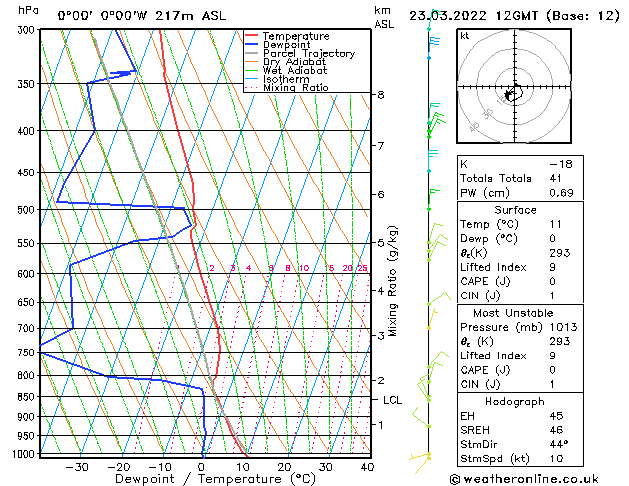The width and height of the screenshot is (629, 486).
Task: Click the Dewpoint / Temperature (°C) axis title
Action: [215, 479]
